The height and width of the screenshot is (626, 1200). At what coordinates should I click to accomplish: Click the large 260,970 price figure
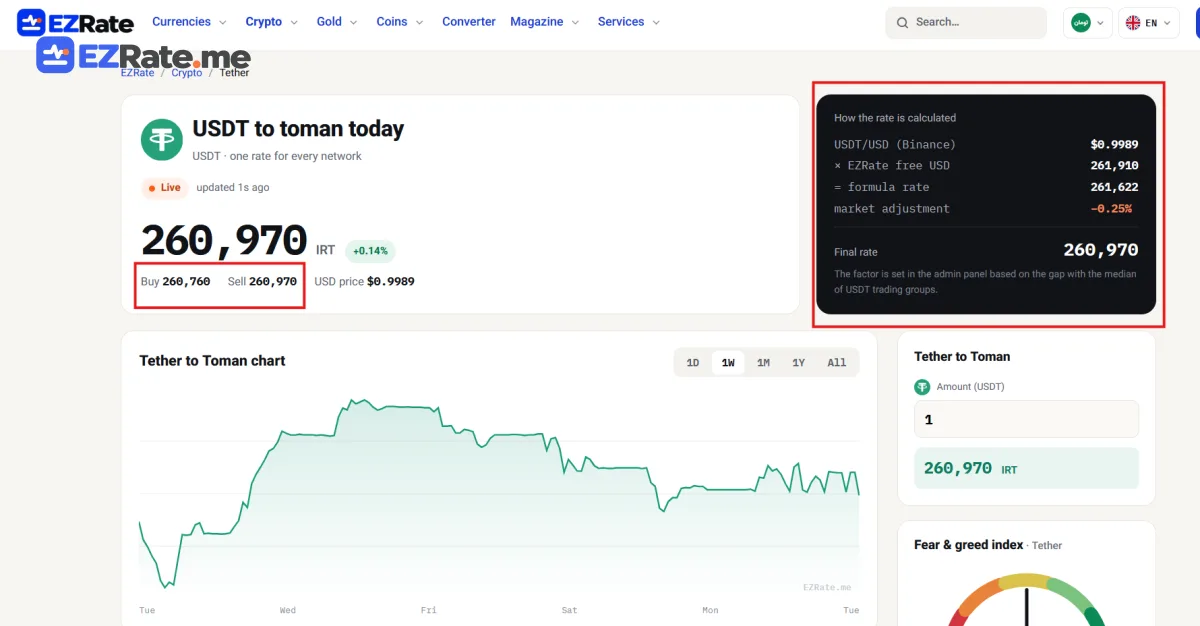(224, 241)
